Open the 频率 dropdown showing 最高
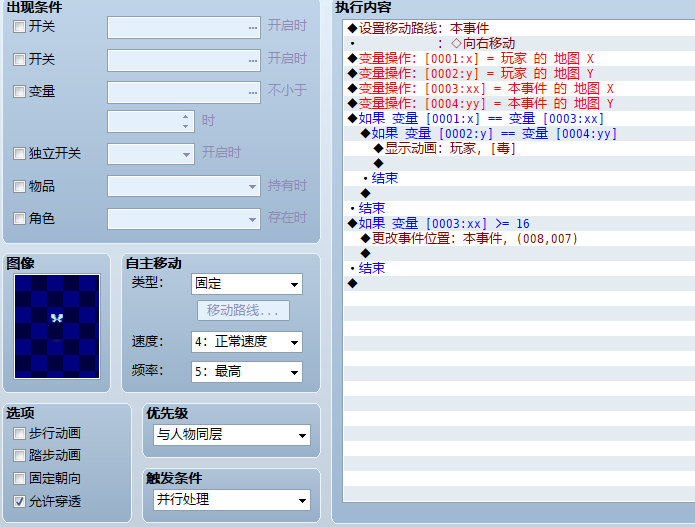The image size is (695, 527). pos(247,372)
